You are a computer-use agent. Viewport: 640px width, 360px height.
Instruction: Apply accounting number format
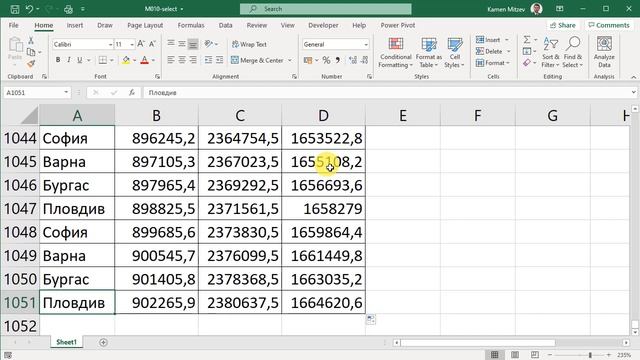[x=308, y=60]
